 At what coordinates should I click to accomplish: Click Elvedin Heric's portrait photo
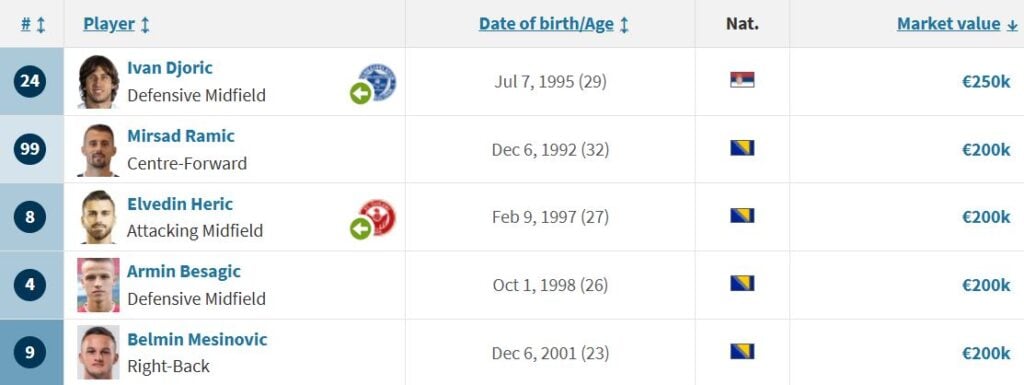click(99, 217)
